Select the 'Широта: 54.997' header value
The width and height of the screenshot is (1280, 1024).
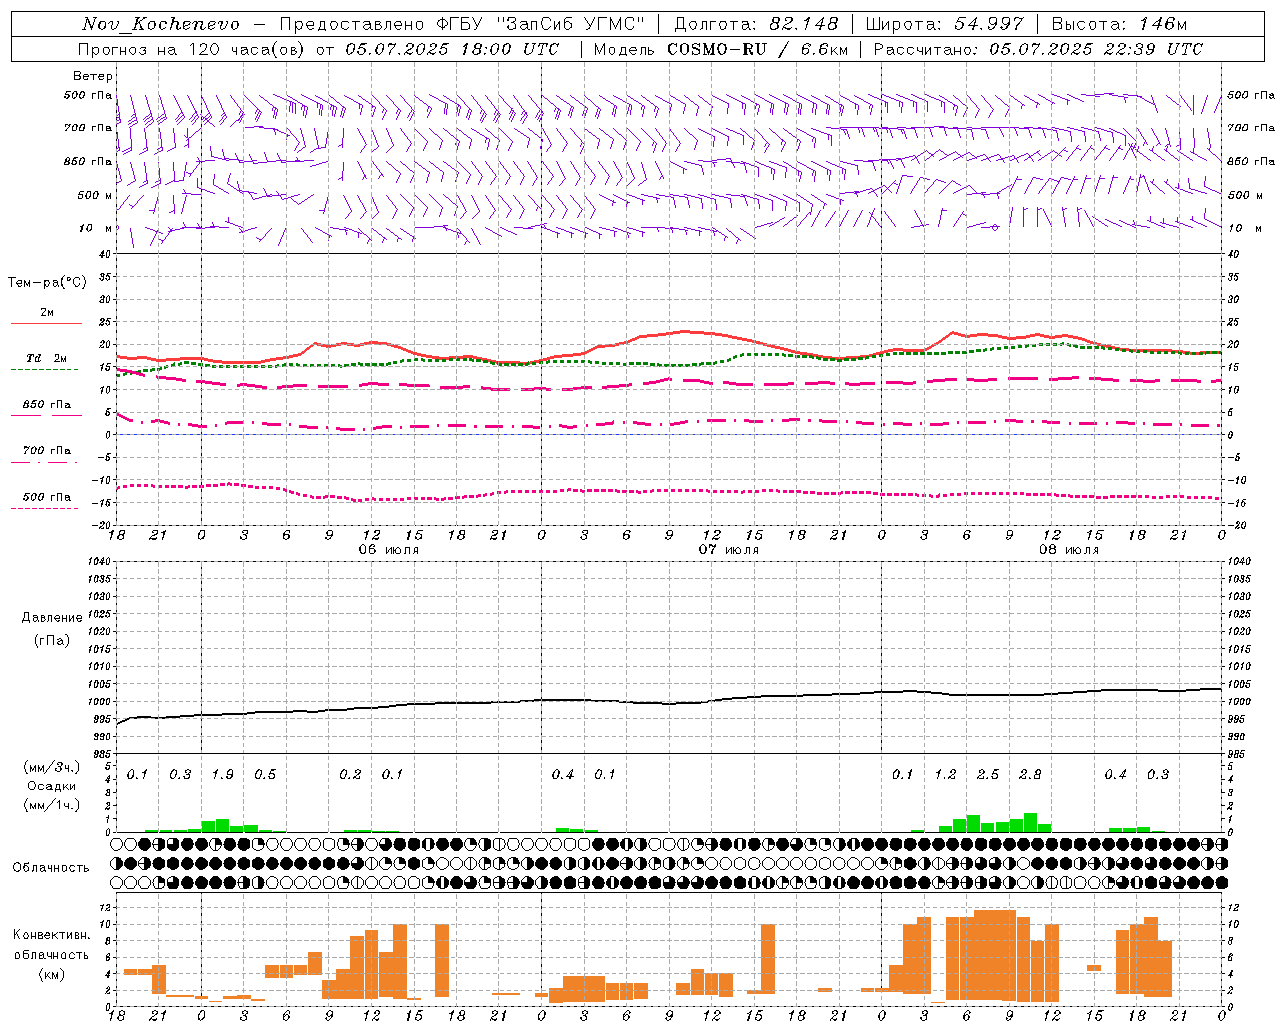(x=944, y=24)
